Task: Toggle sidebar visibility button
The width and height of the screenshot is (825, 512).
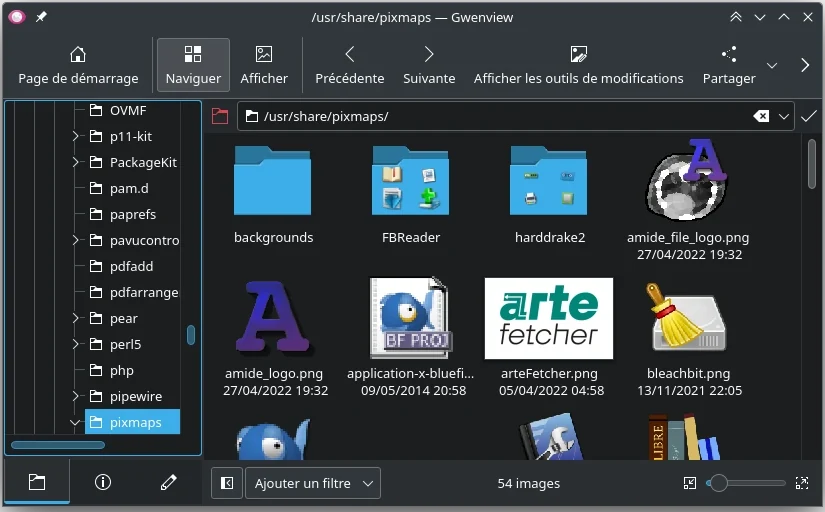Action: [227, 483]
